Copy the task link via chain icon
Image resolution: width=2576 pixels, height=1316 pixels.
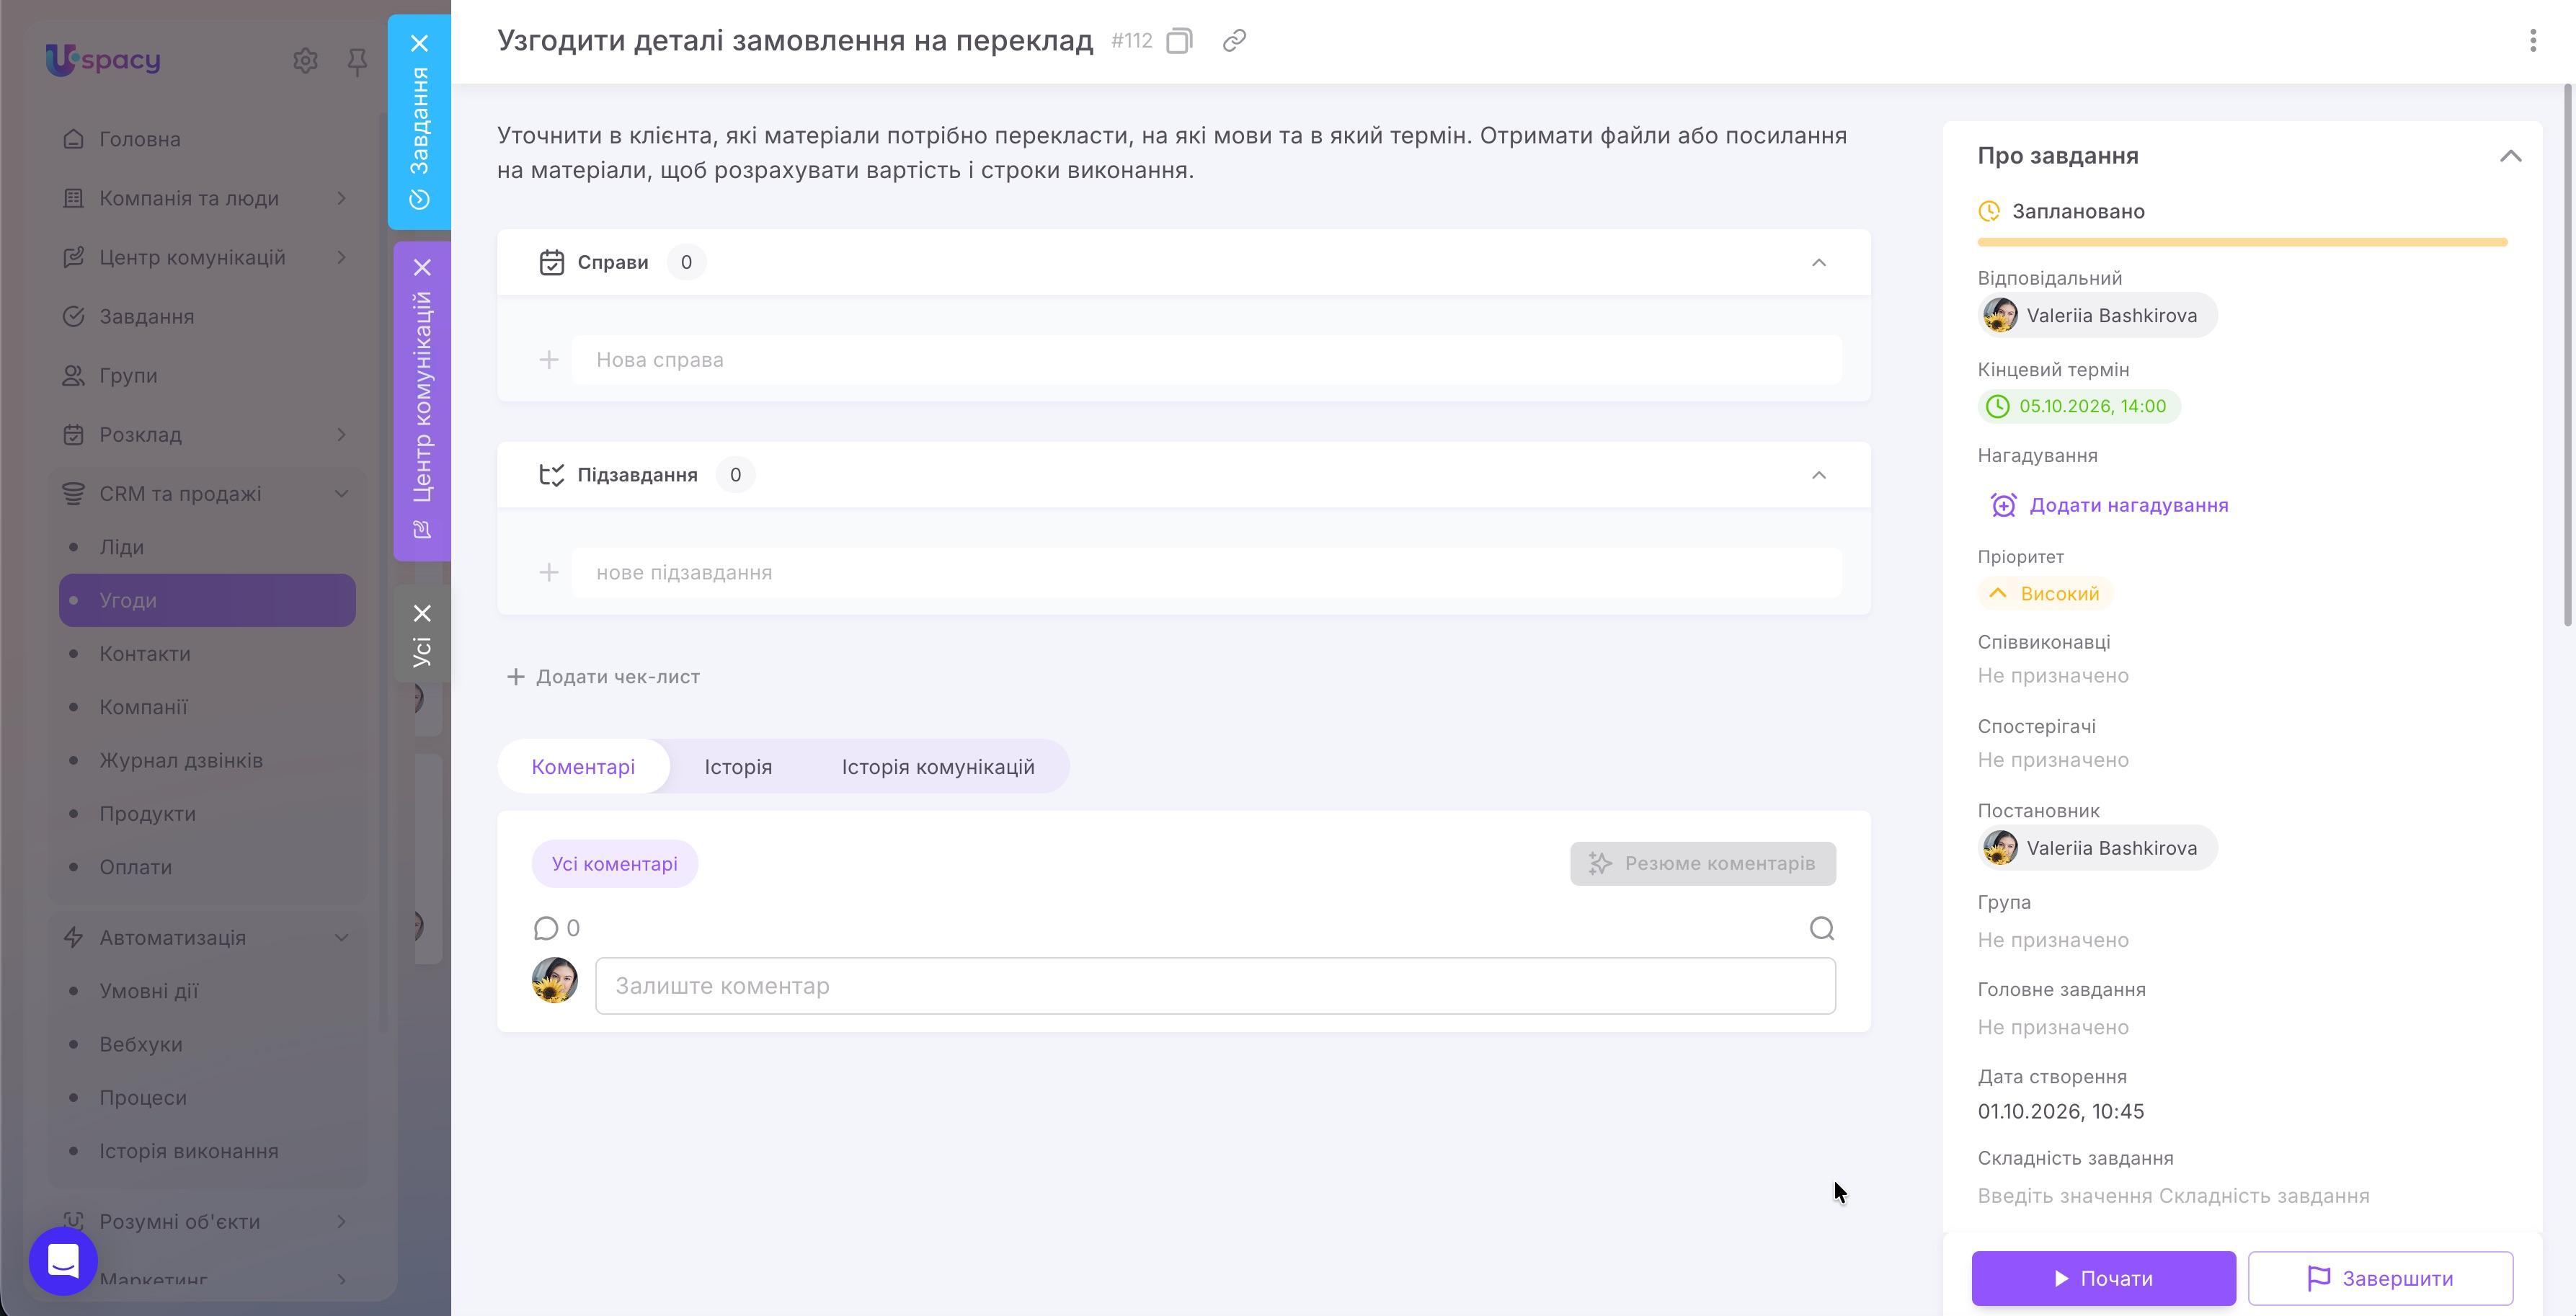pos(1234,41)
